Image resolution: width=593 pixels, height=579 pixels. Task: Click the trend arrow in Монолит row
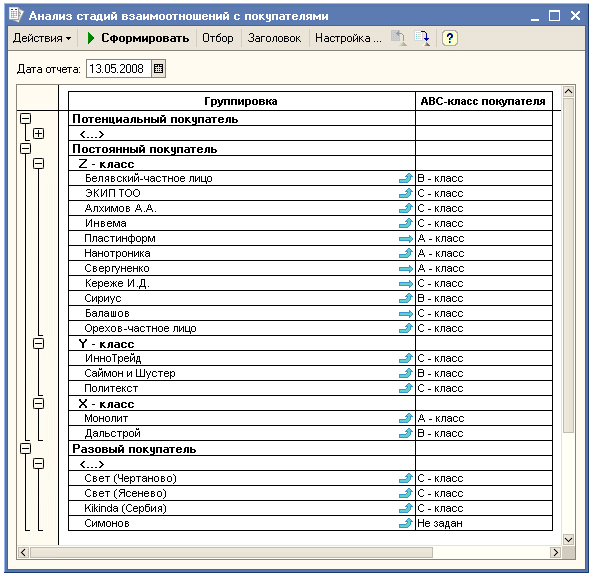click(406, 418)
